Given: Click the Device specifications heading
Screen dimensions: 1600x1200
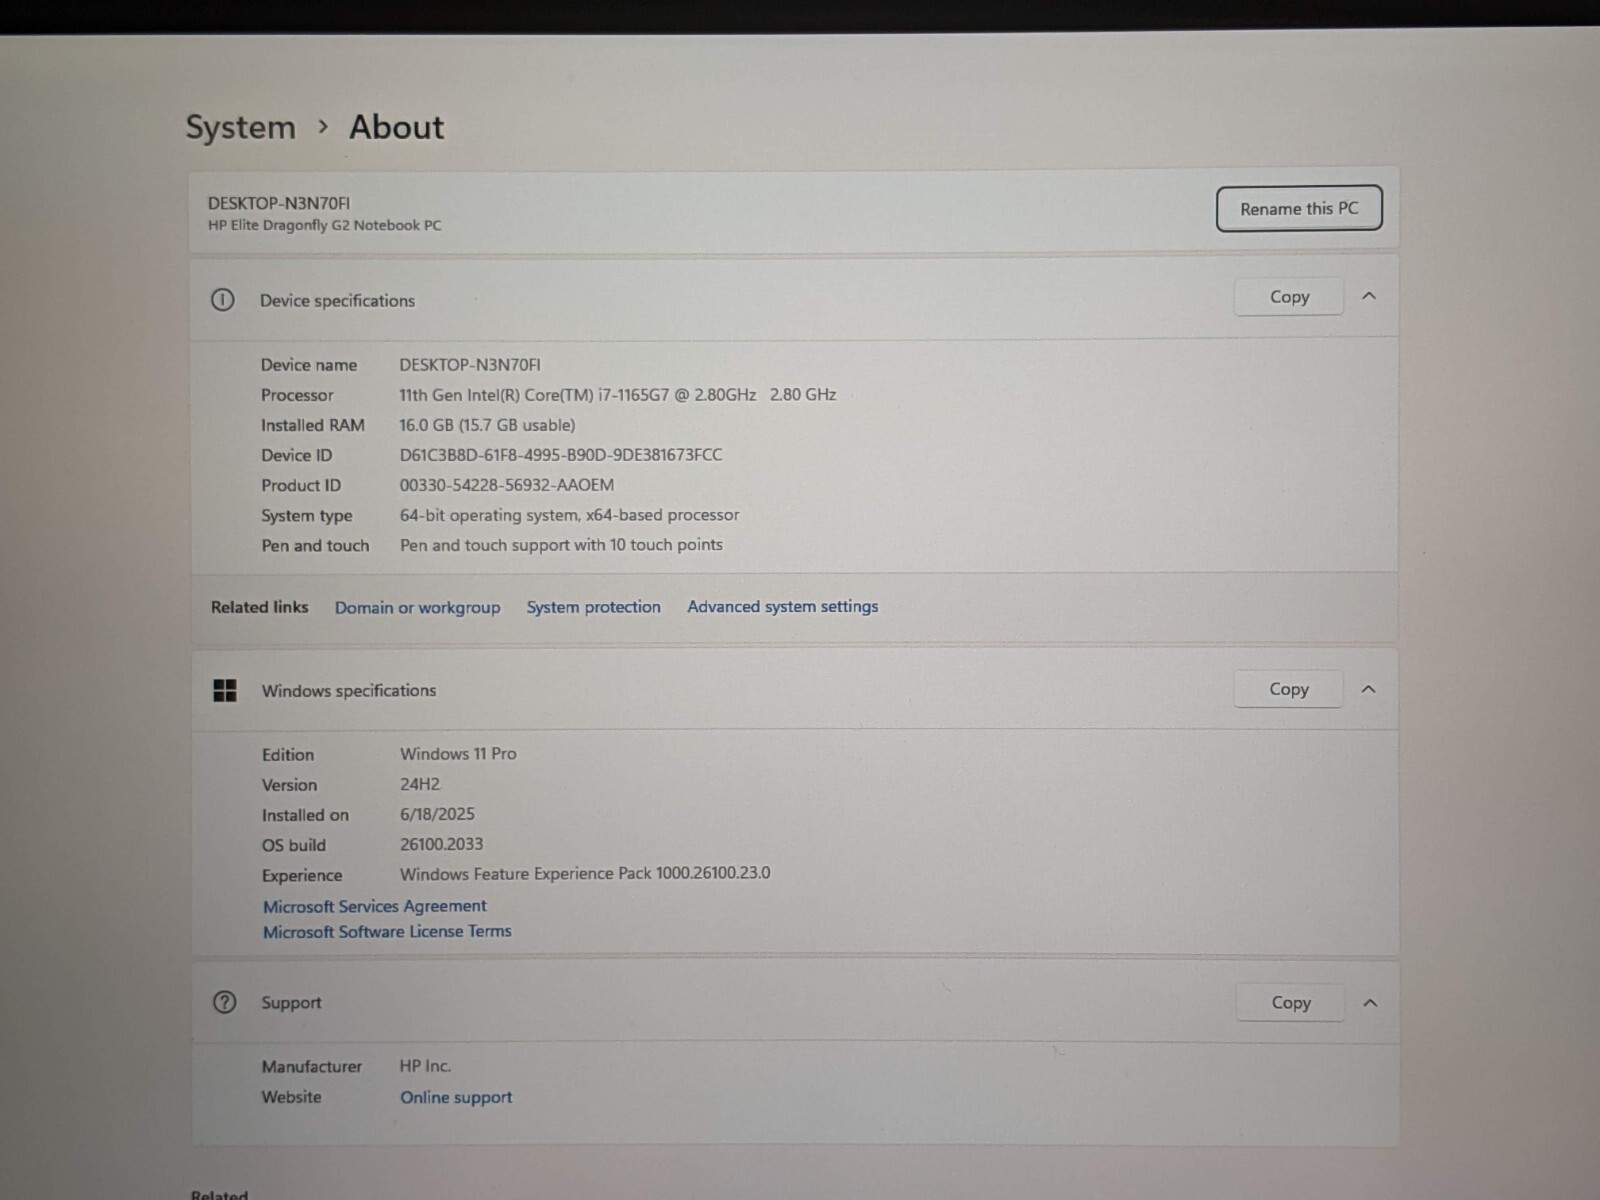Looking at the screenshot, I should pyautogui.click(x=337, y=300).
